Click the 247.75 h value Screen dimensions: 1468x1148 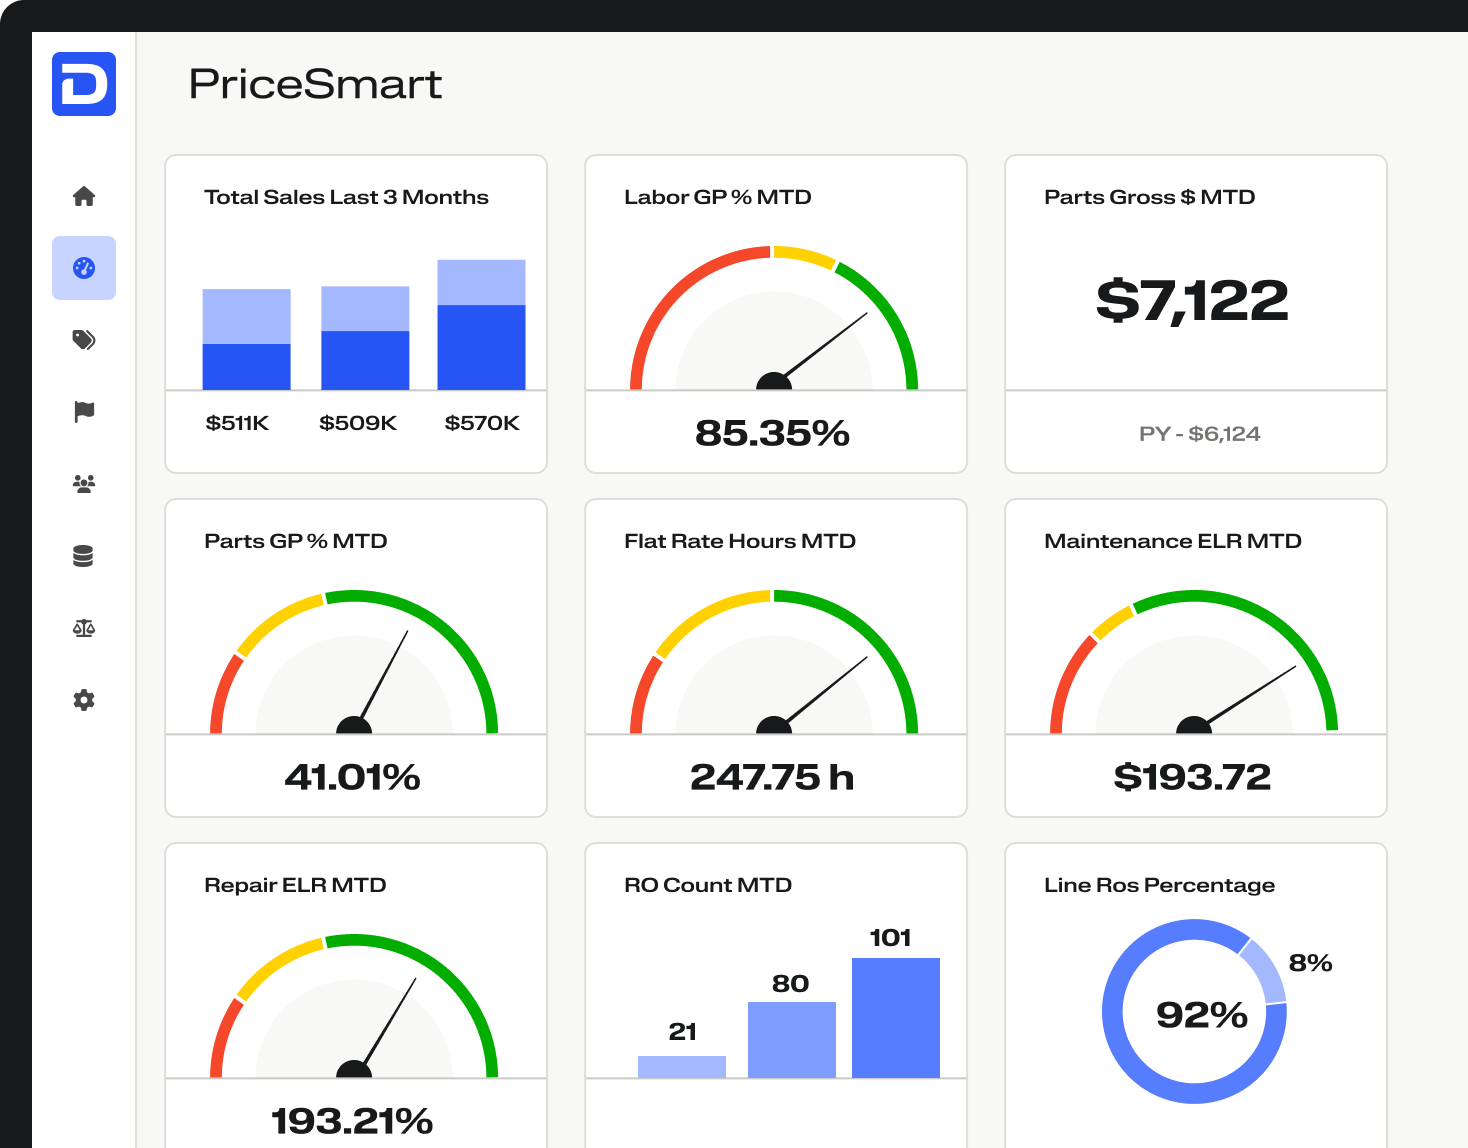pos(772,777)
